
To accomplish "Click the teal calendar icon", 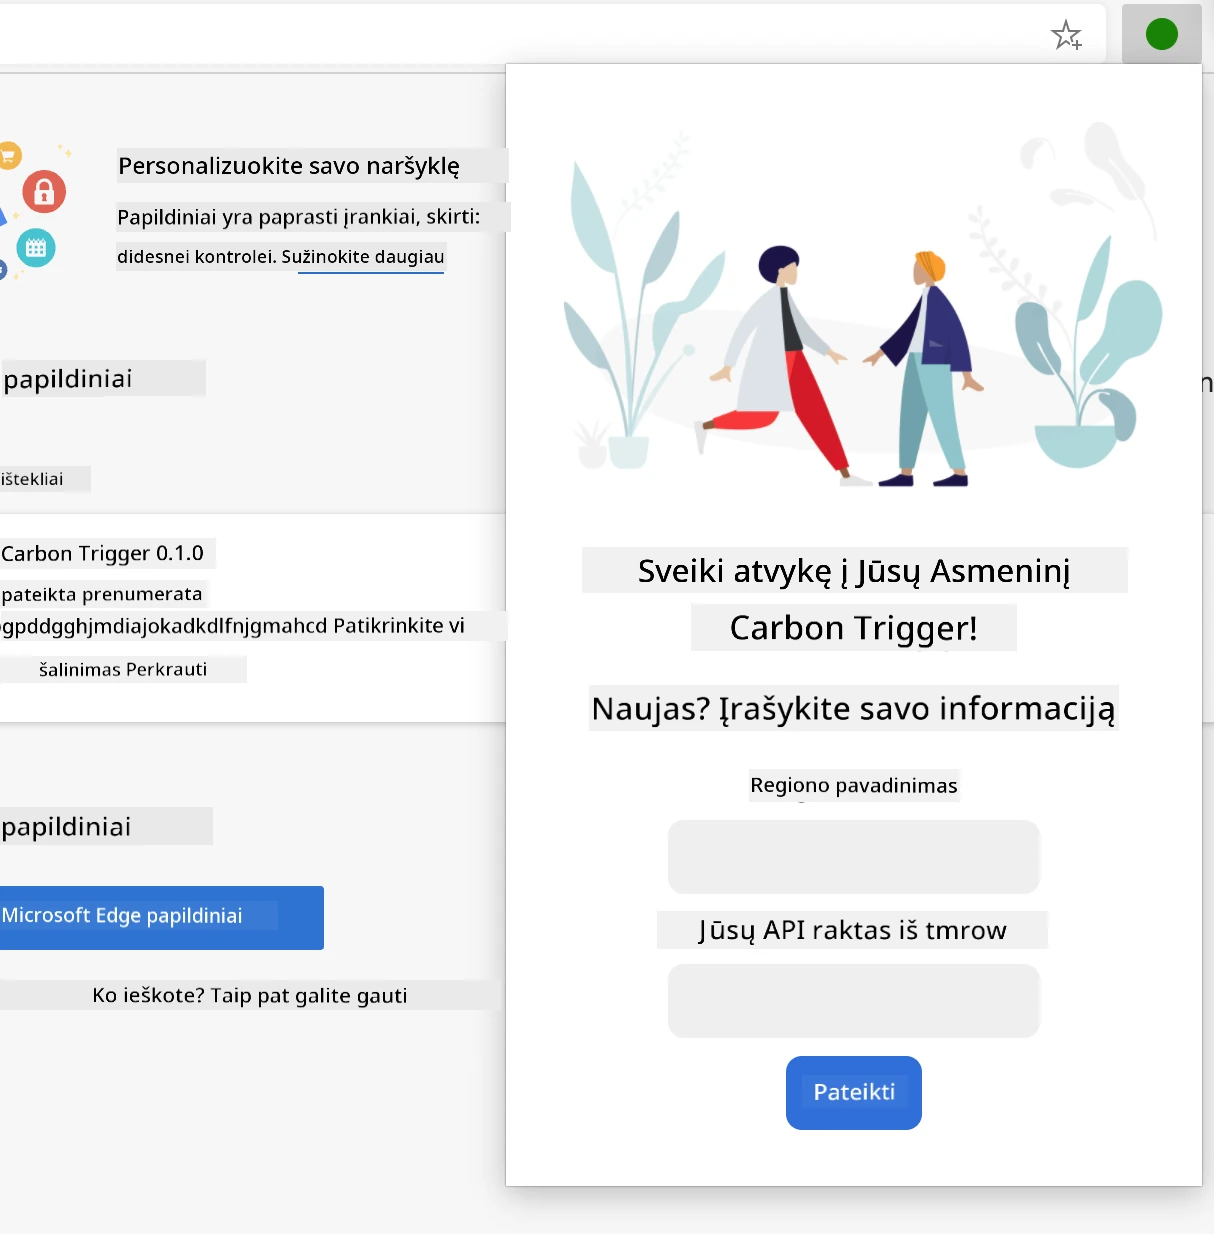I will coord(36,247).
